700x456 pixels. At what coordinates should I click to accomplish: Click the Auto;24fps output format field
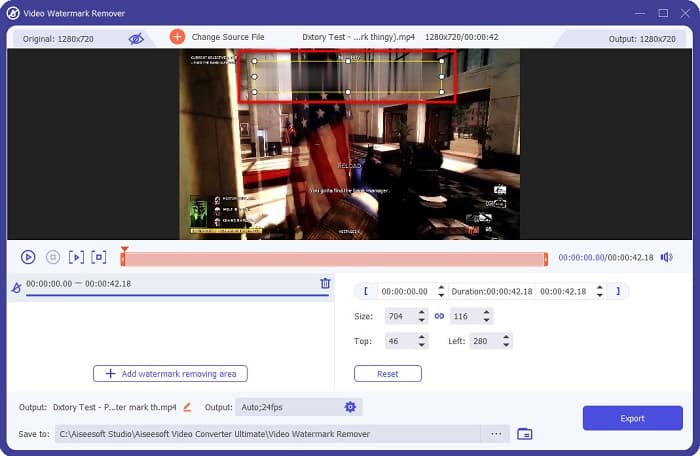[289, 407]
